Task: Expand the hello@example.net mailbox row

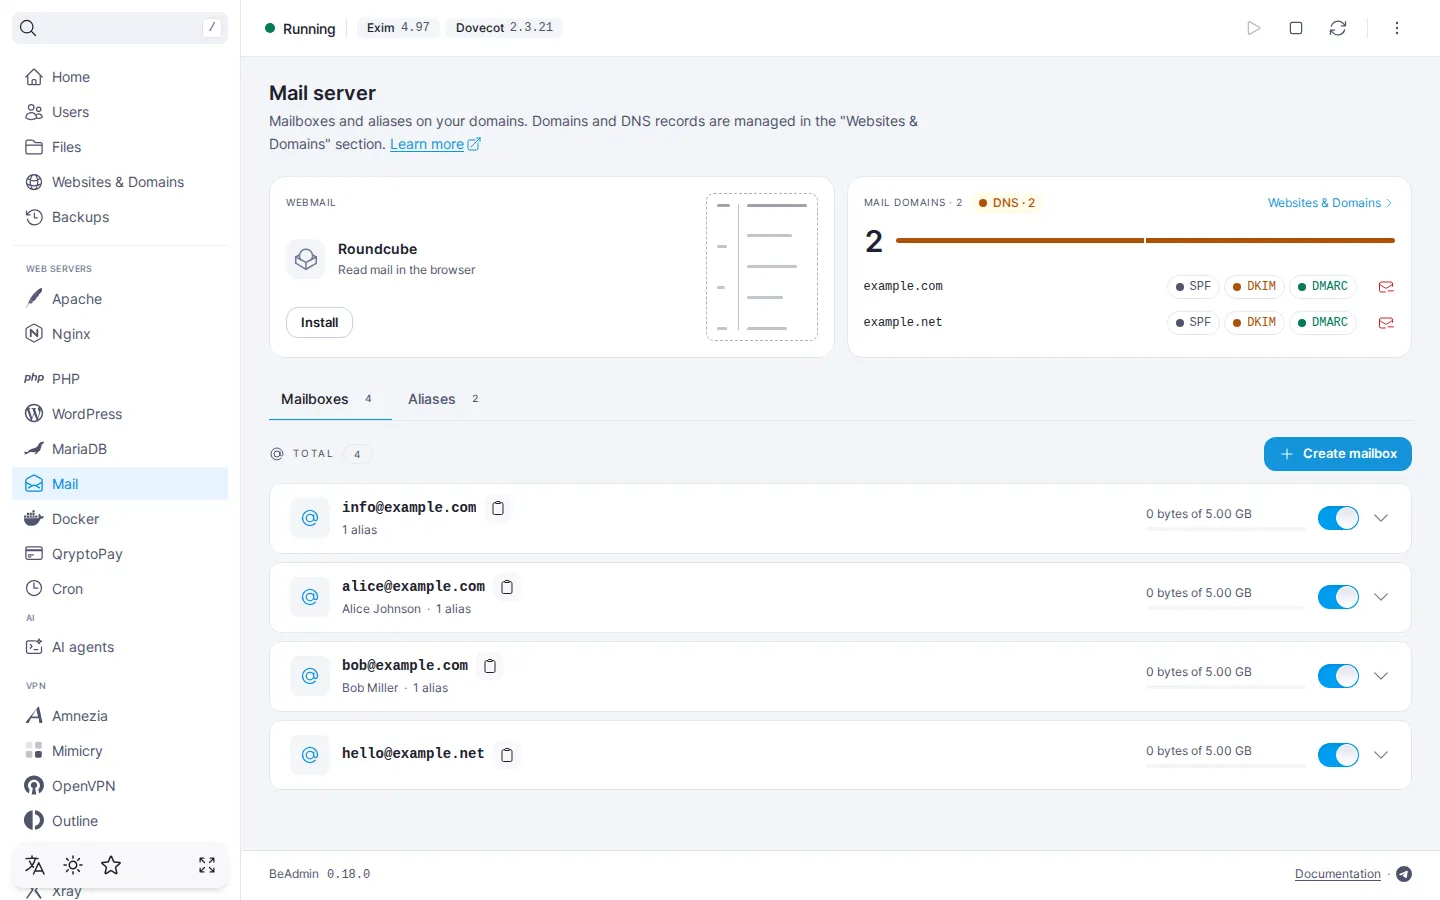Action: coord(1381,755)
